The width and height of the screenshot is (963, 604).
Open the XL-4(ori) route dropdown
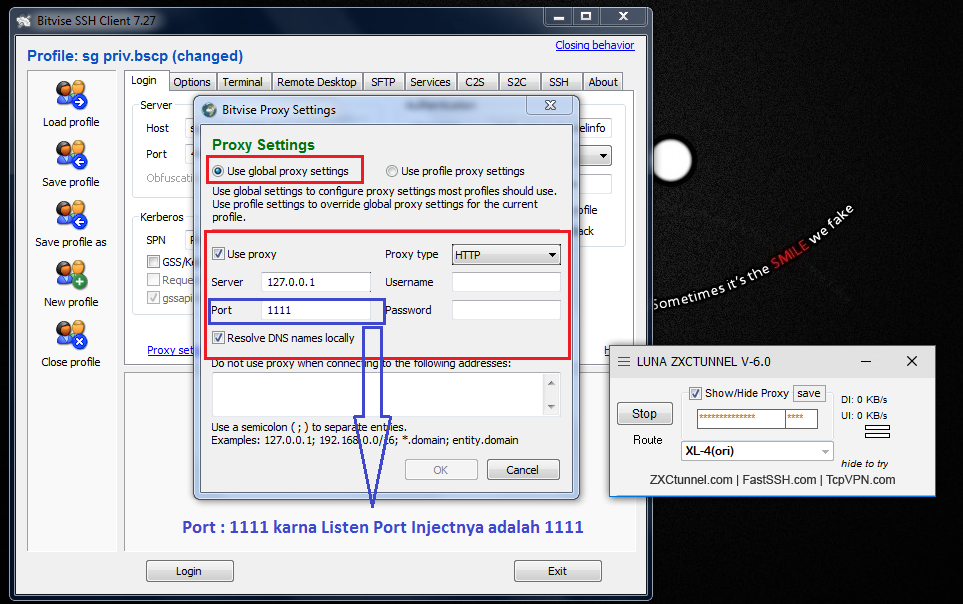(x=757, y=451)
